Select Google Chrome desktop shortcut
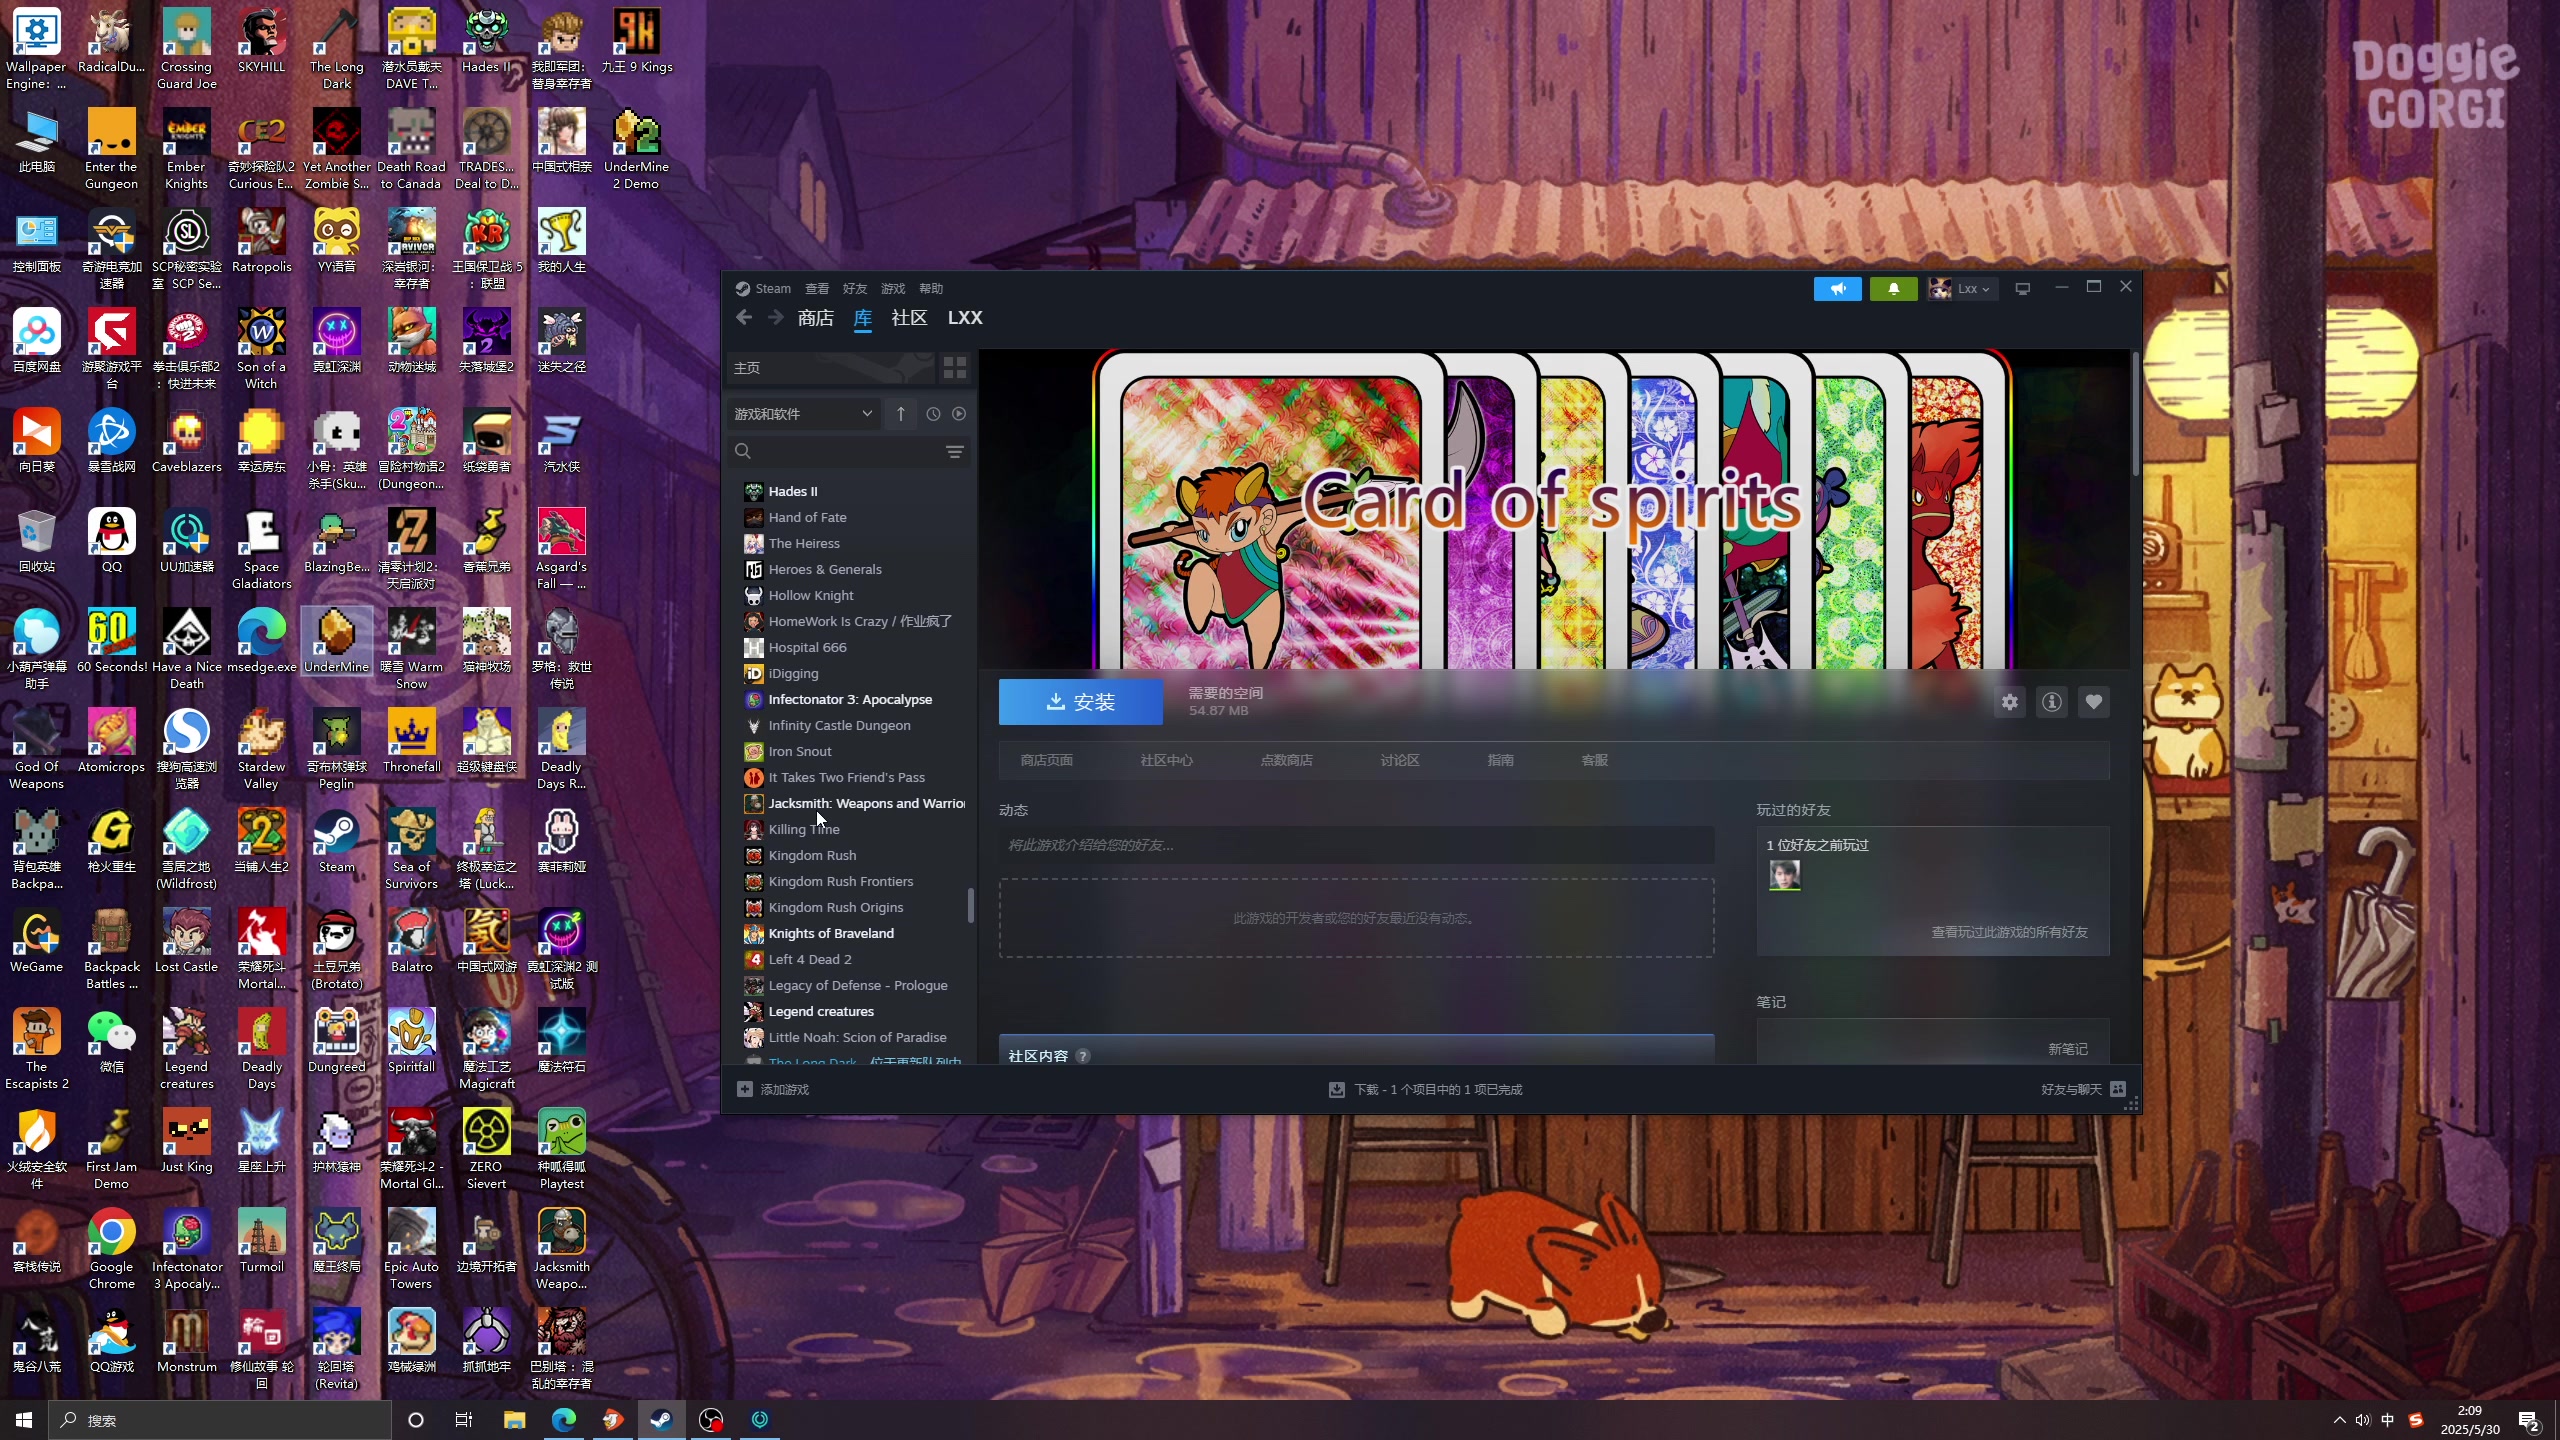This screenshot has width=2560, height=1440. tap(111, 1250)
